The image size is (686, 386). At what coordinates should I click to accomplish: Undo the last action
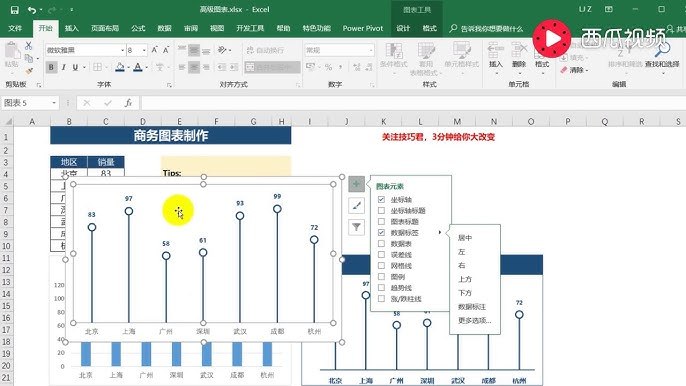[31, 10]
